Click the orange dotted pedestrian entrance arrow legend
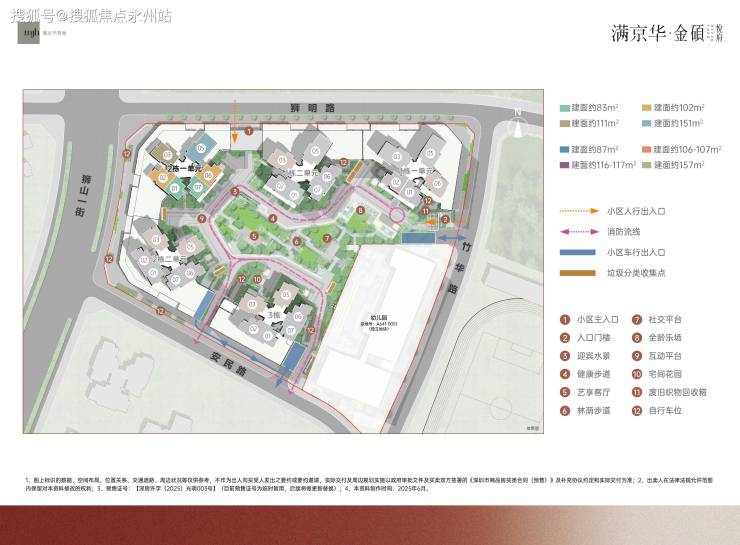740x545 pixels. point(577,211)
